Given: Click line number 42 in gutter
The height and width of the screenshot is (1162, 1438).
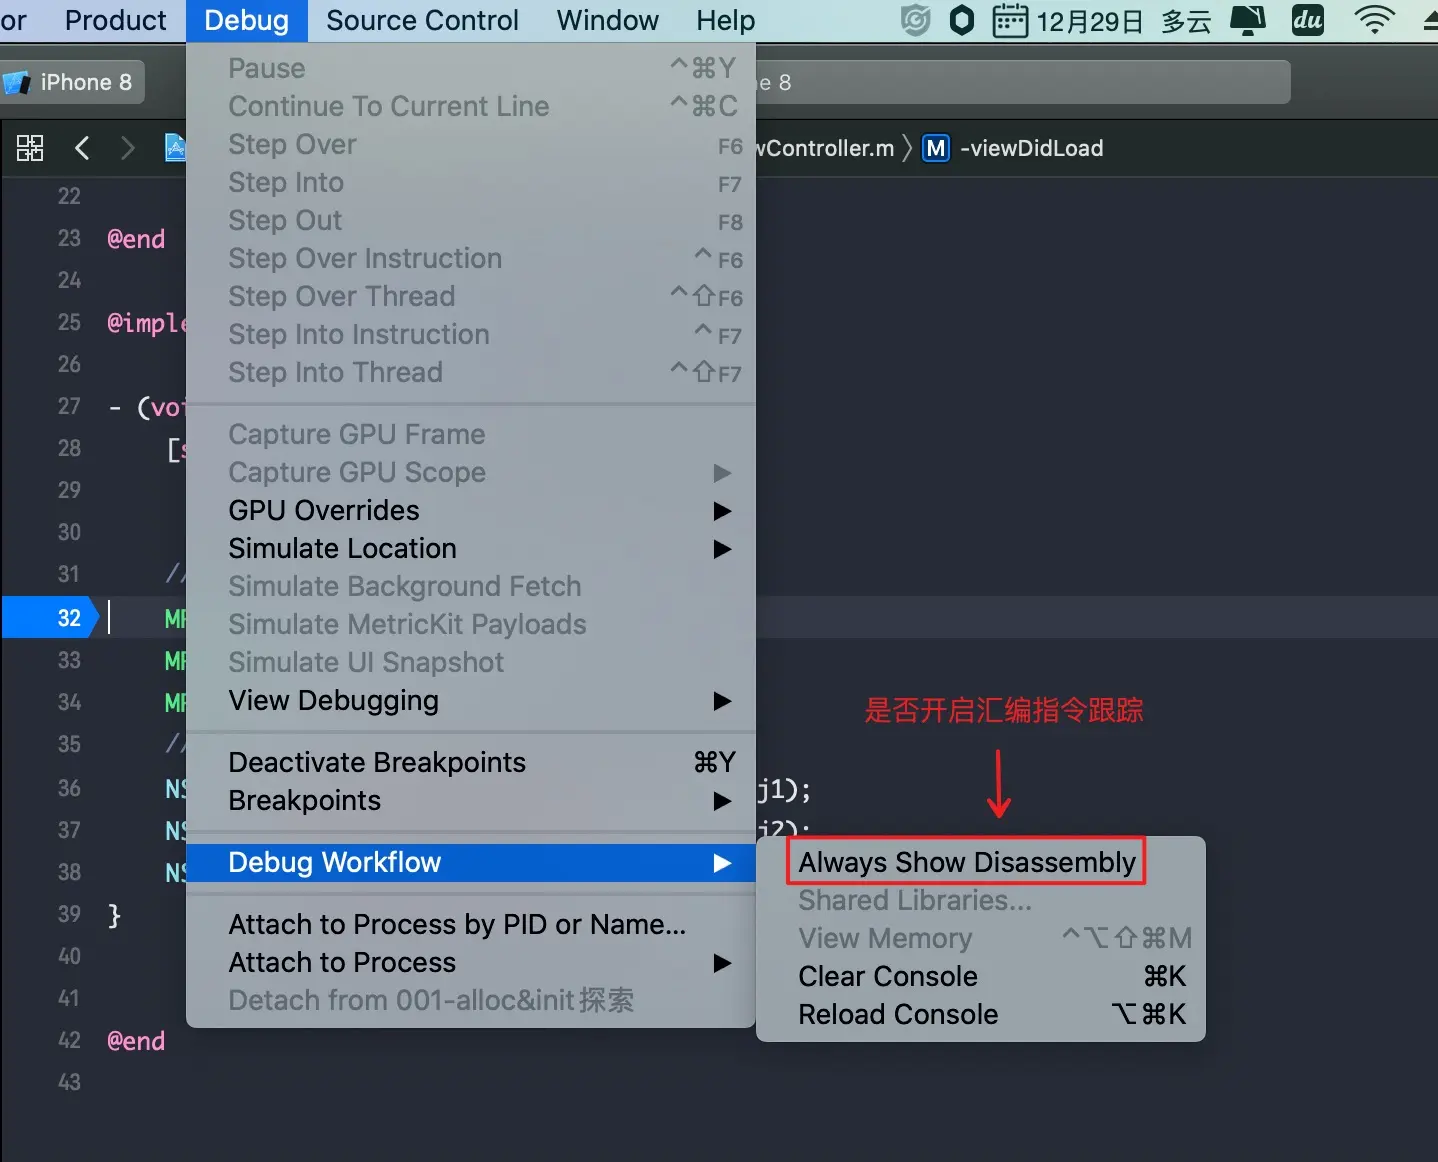Looking at the screenshot, I should point(69,1040).
